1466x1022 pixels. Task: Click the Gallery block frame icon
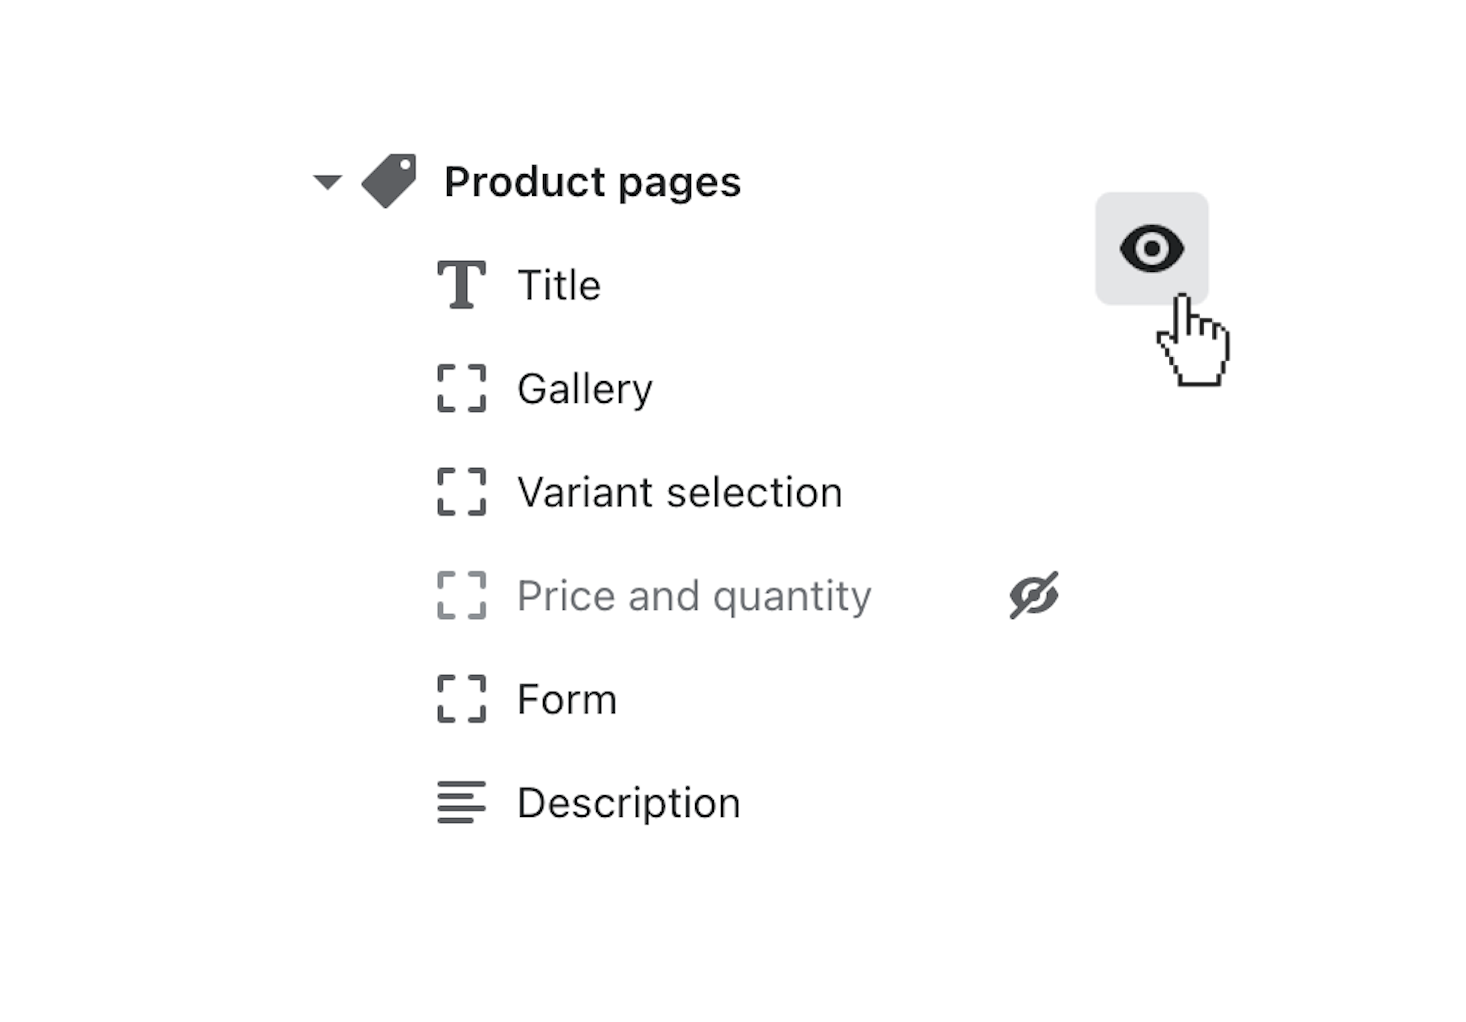(461, 389)
